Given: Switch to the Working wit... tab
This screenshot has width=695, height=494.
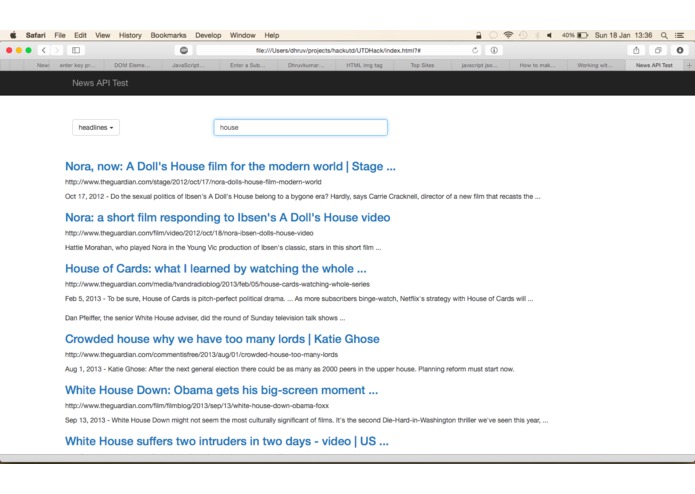Looking at the screenshot, I should pos(595,65).
